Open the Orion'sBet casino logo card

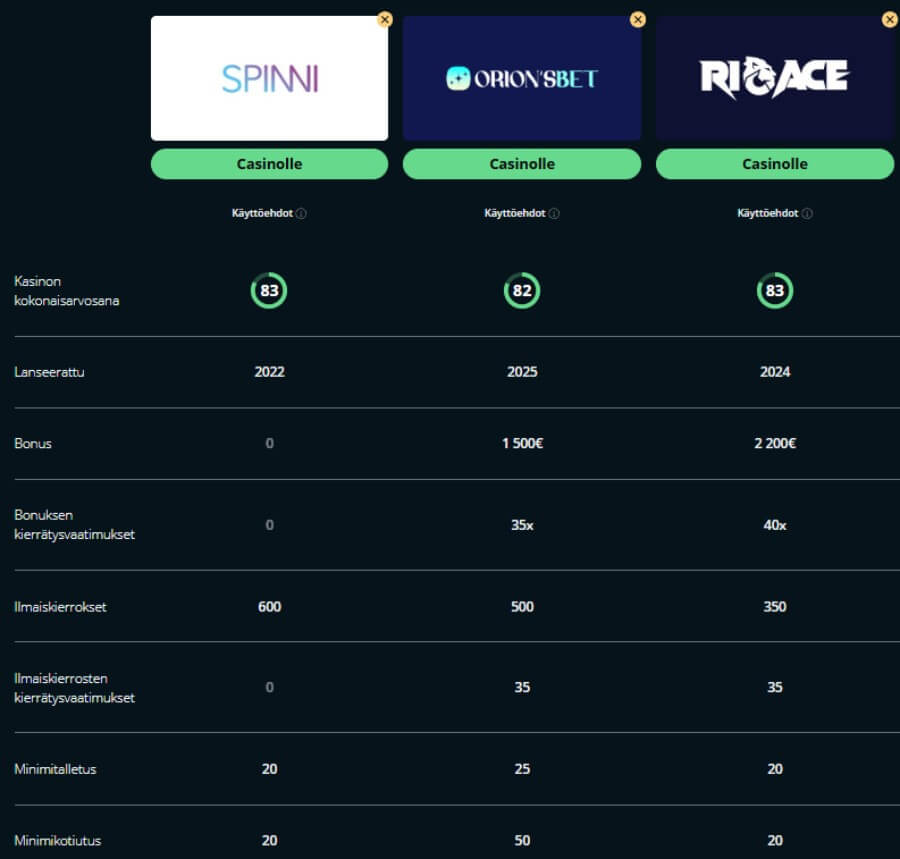pyautogui.click(x=522, y=78)
